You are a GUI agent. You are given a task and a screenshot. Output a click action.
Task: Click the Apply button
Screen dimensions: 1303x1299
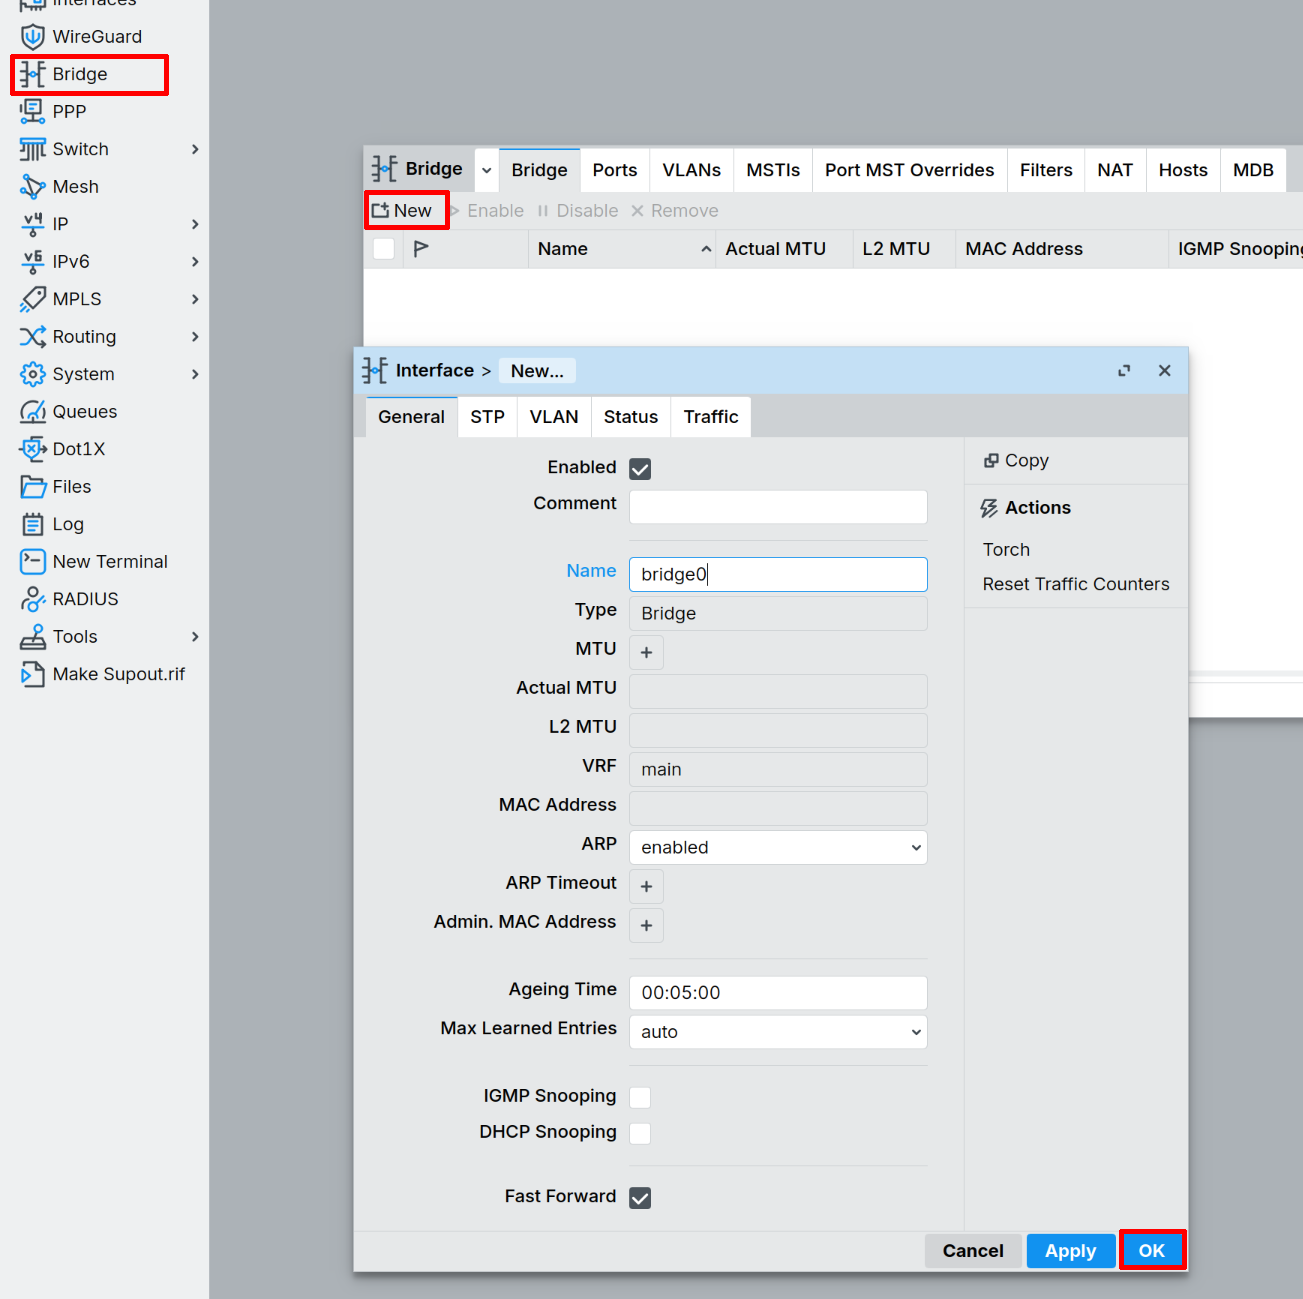pos(1070,1251)
